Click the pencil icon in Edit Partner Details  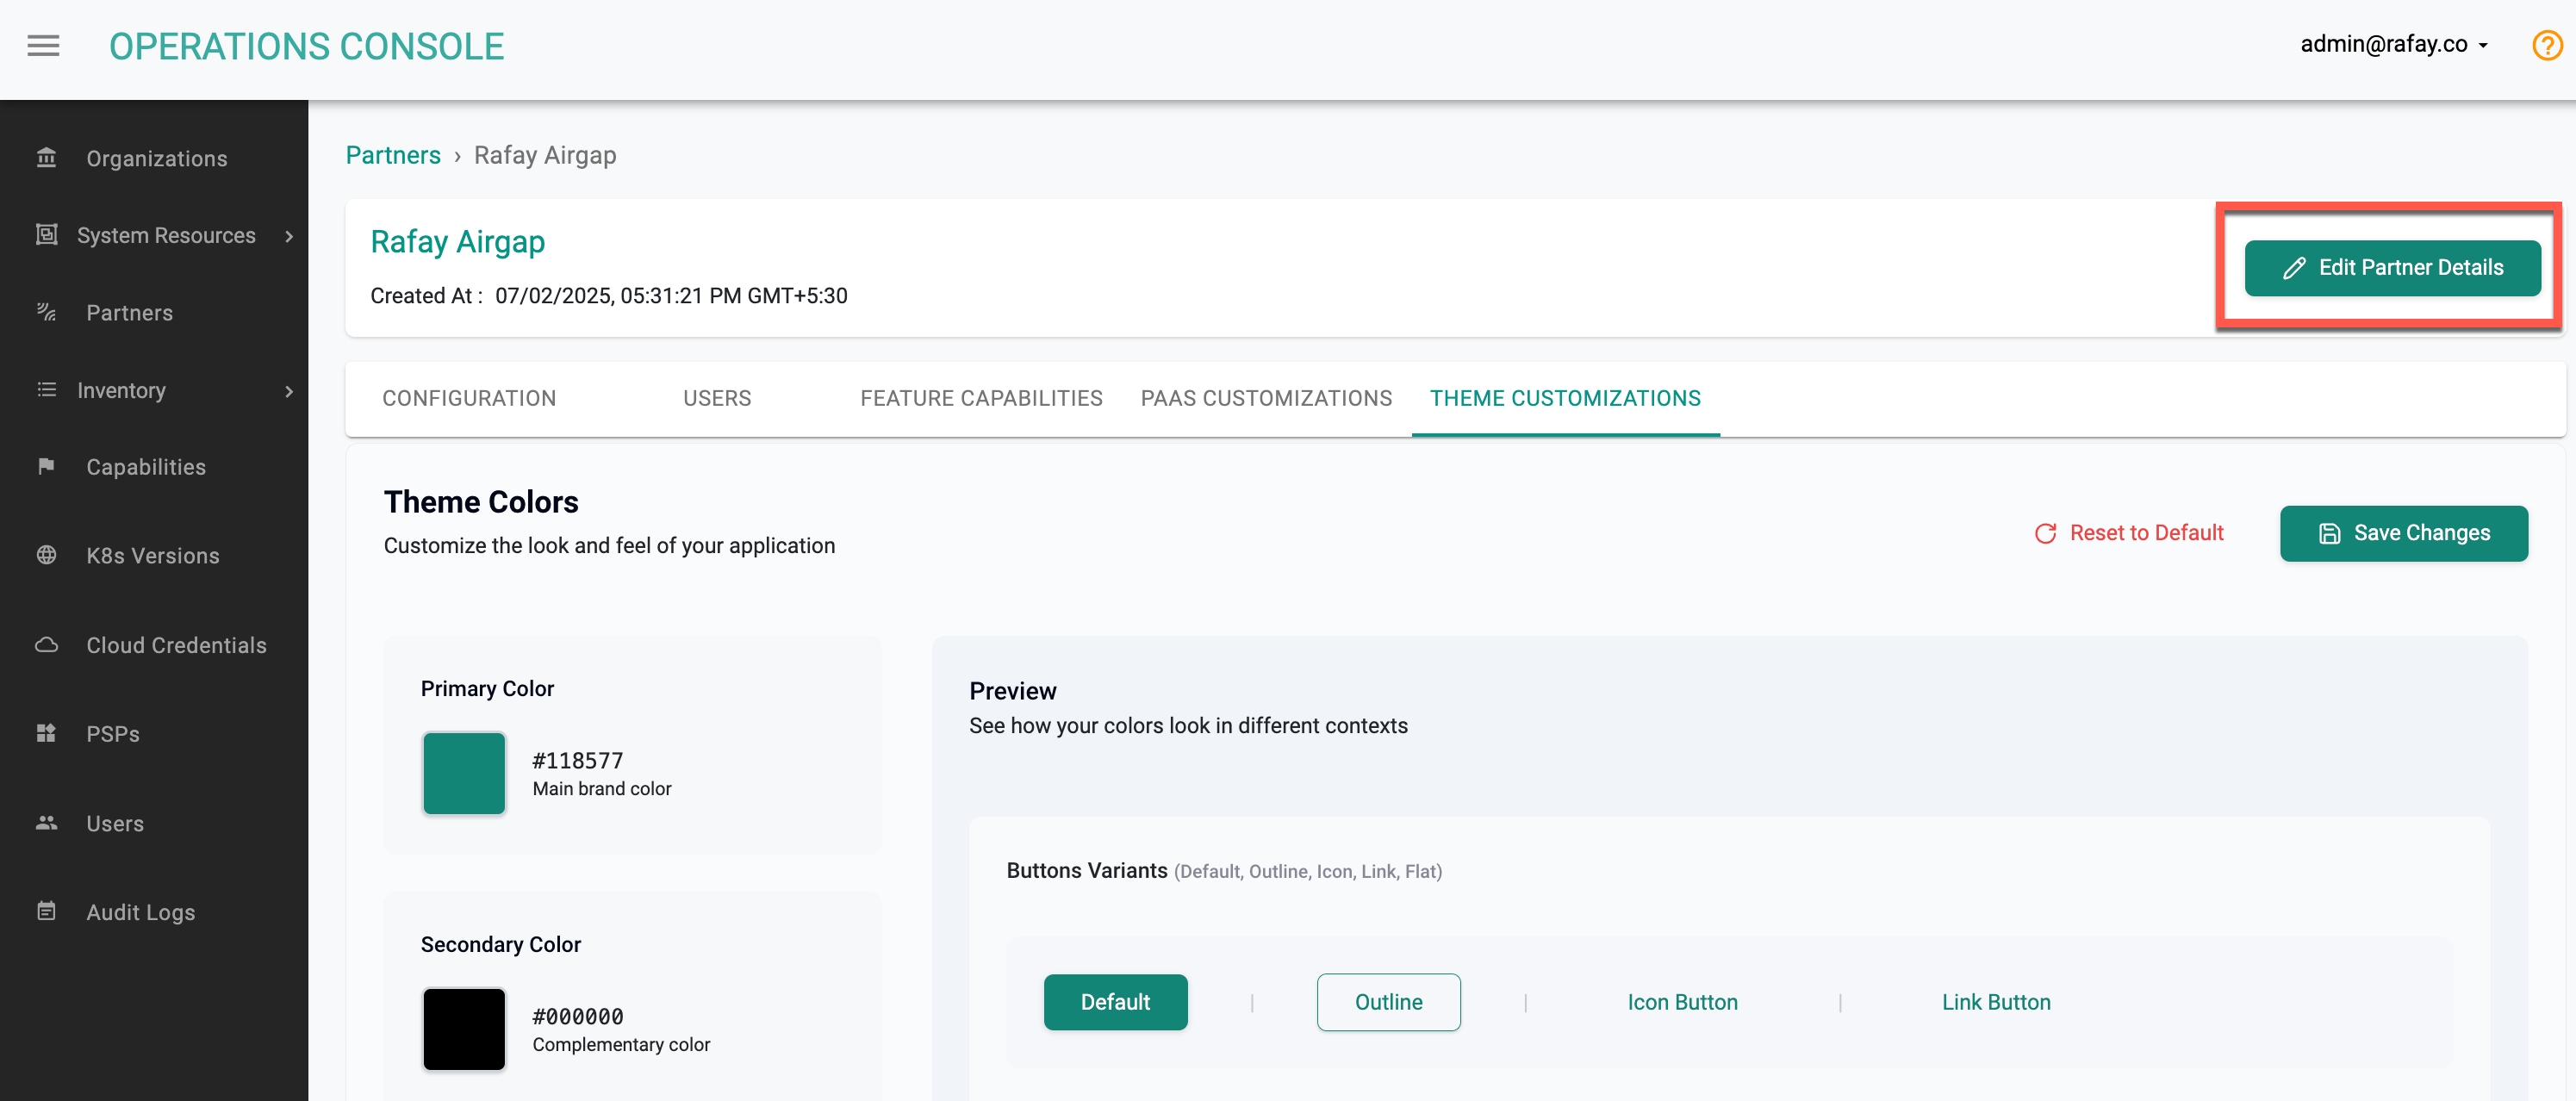[x=2294, y=268]
